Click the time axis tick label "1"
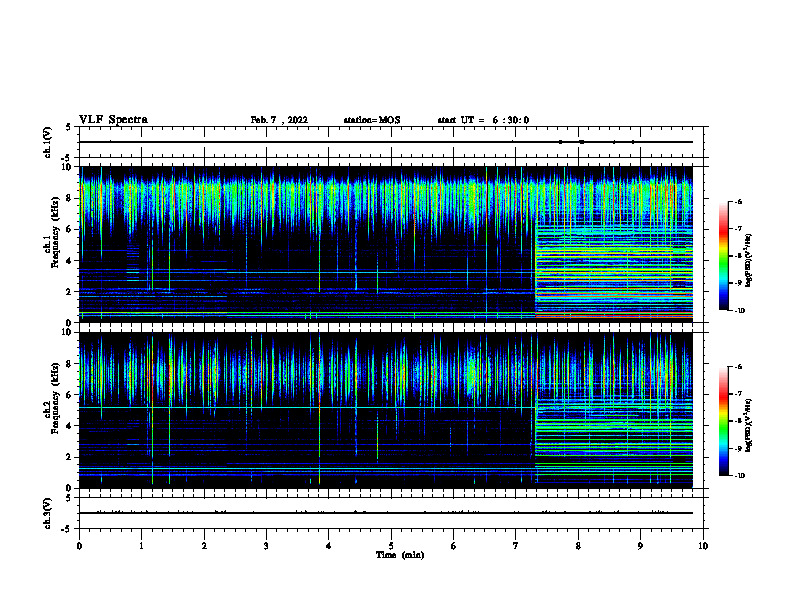Image resolution: width=792 pixels, height=612 pixels. pos(141,545)
